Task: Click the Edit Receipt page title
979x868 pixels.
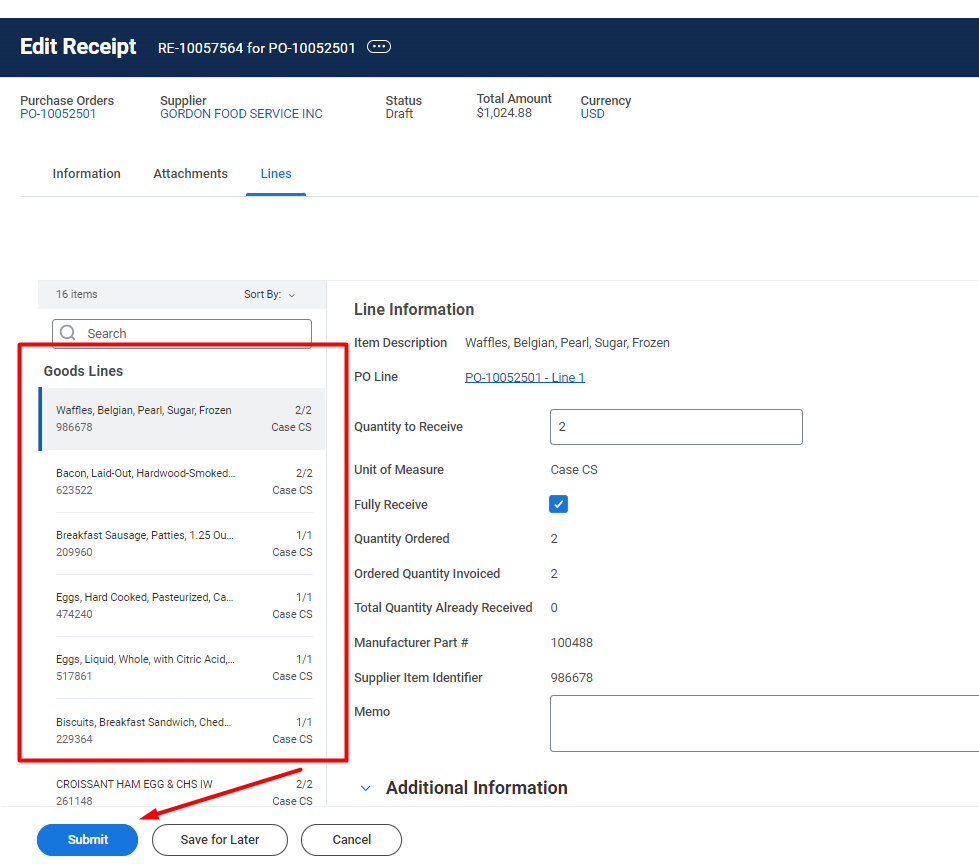Action: 78,47
